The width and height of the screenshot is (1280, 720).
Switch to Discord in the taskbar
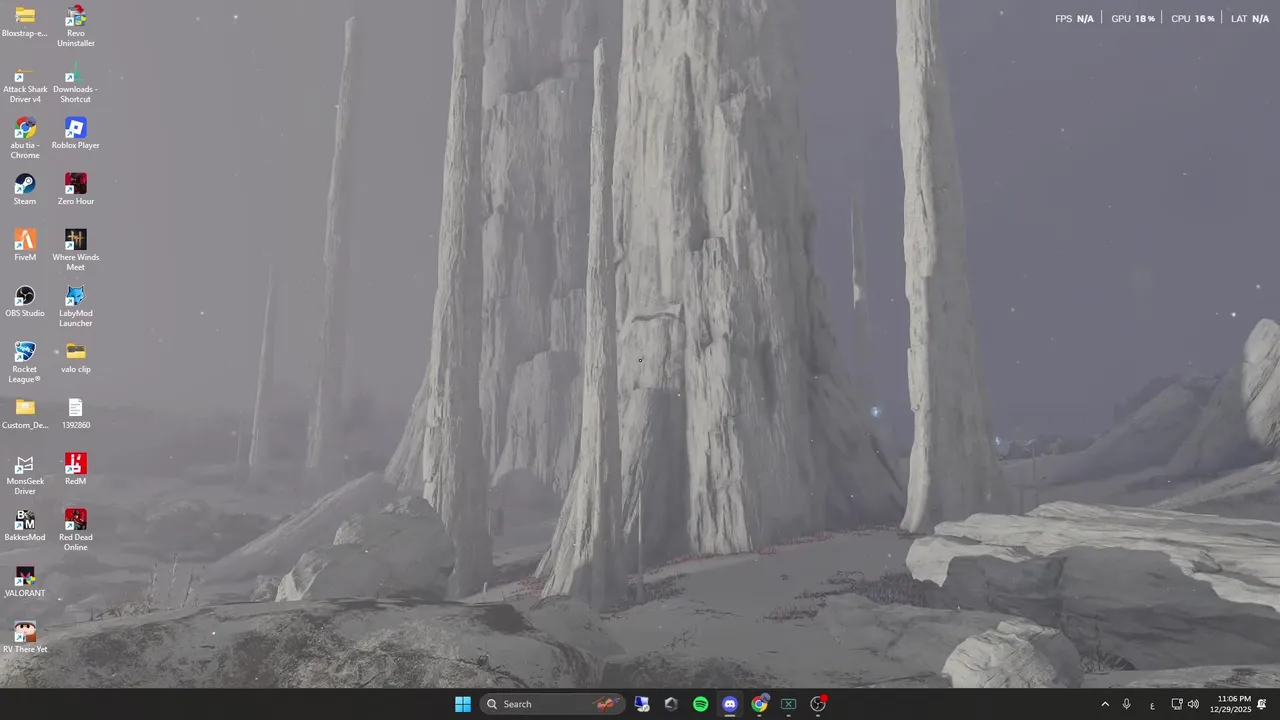[x=730, y=704]
